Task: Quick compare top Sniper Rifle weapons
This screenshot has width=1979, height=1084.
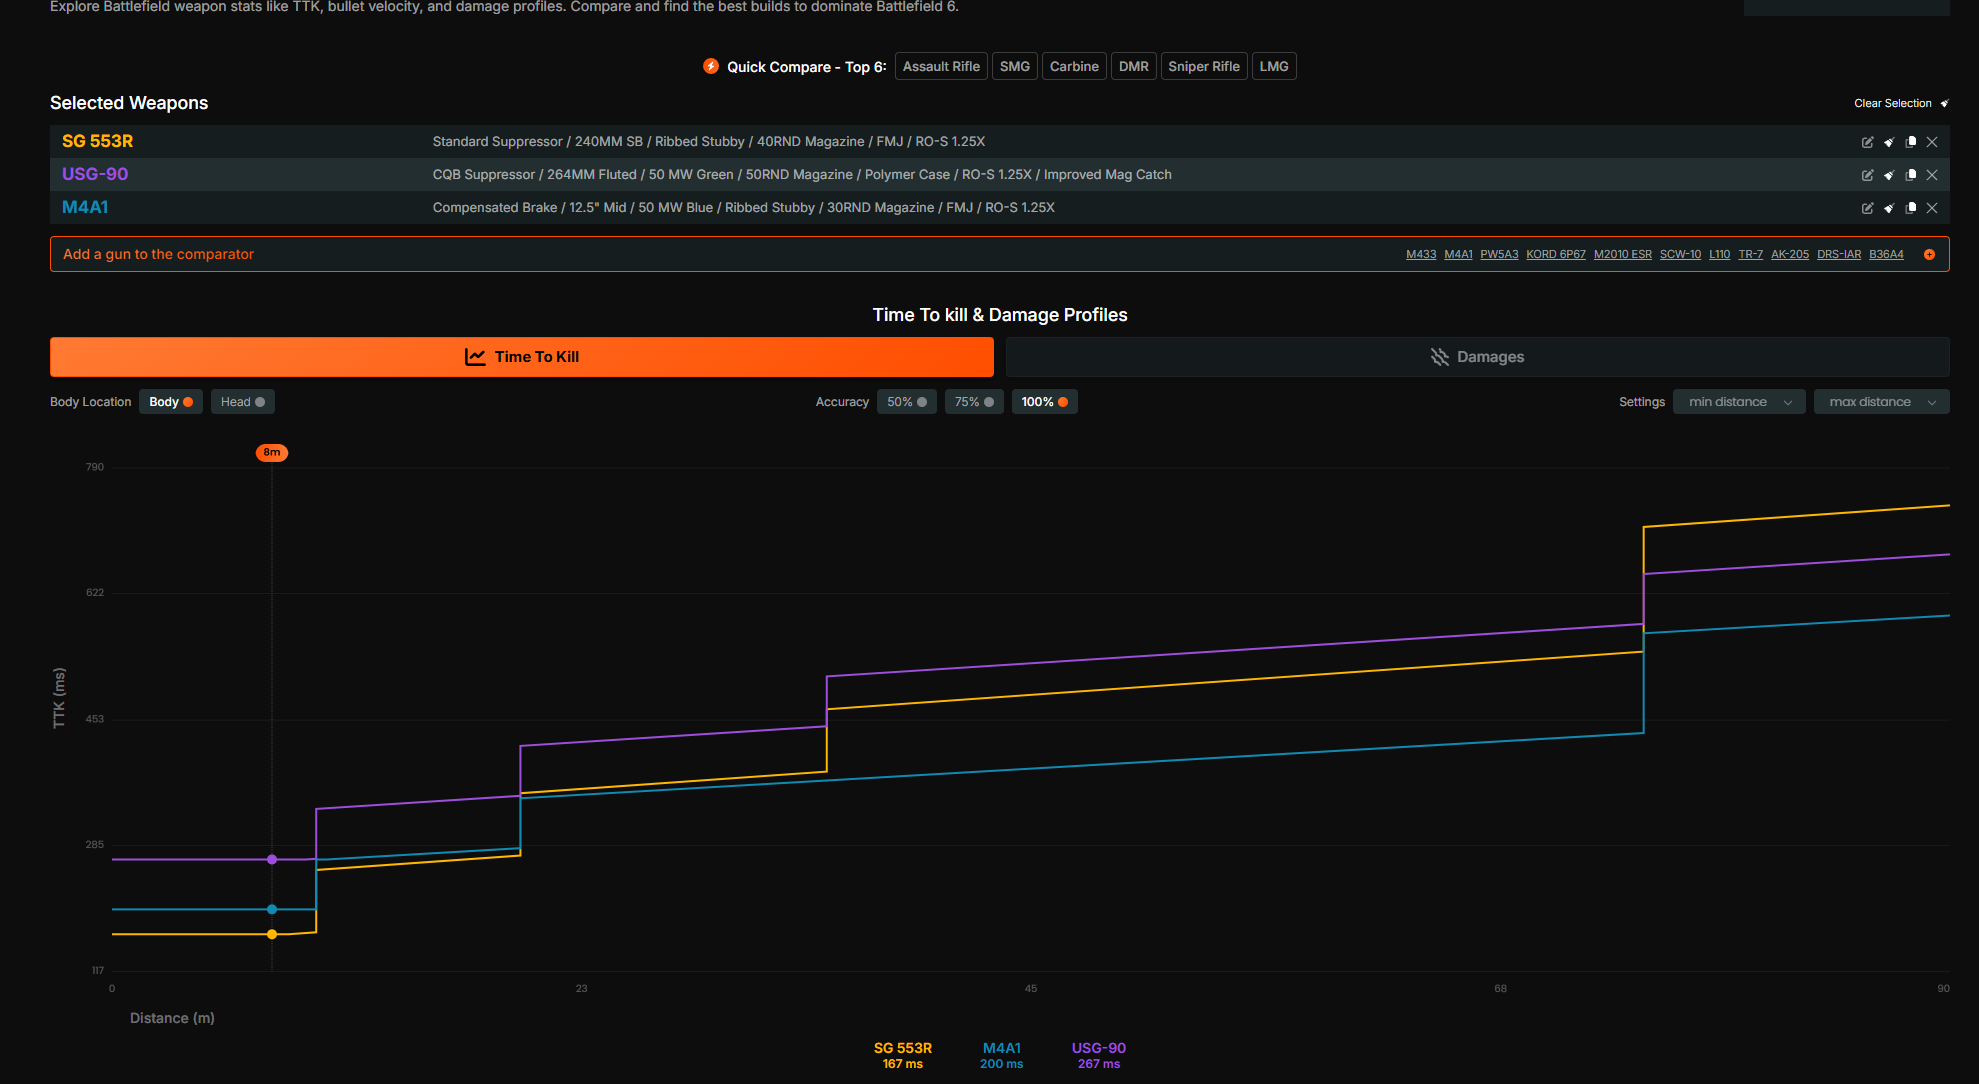Action: click(1203, 67)
